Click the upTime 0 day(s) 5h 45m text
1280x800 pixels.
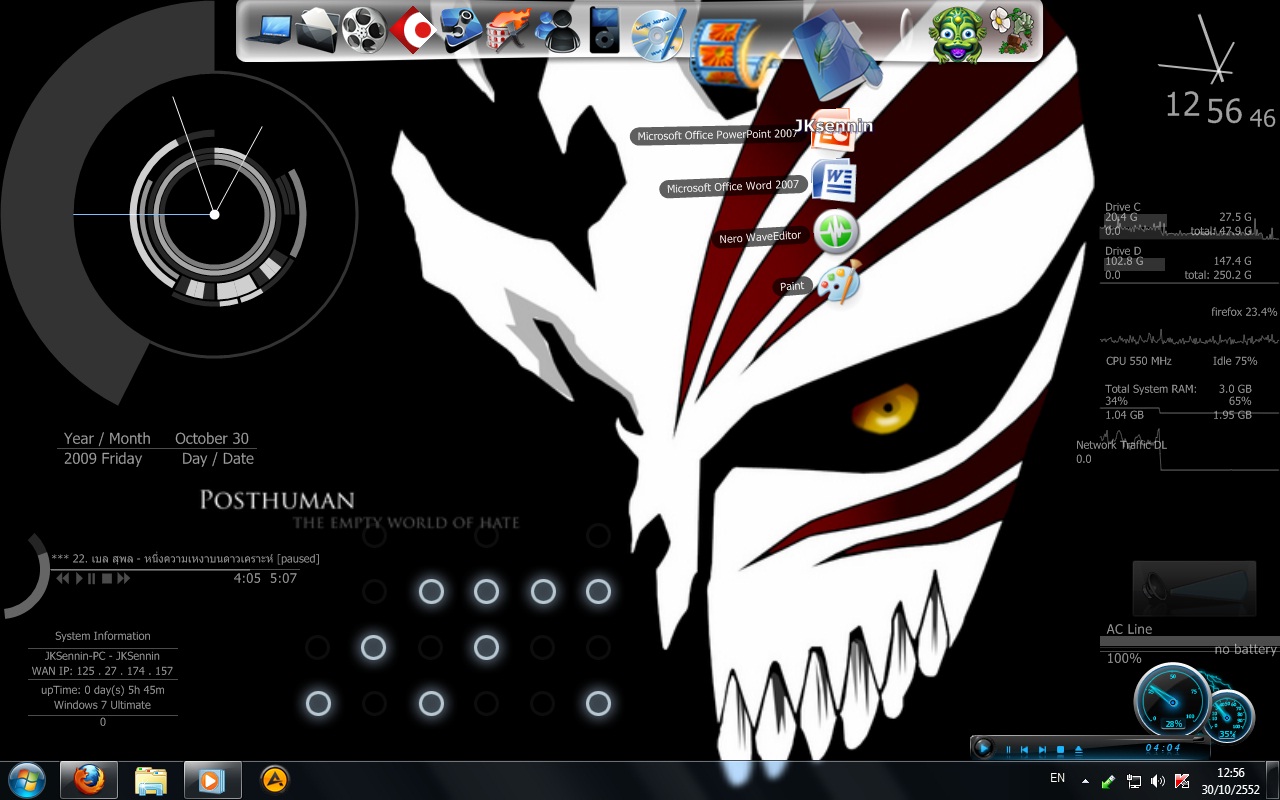[103, 690]
